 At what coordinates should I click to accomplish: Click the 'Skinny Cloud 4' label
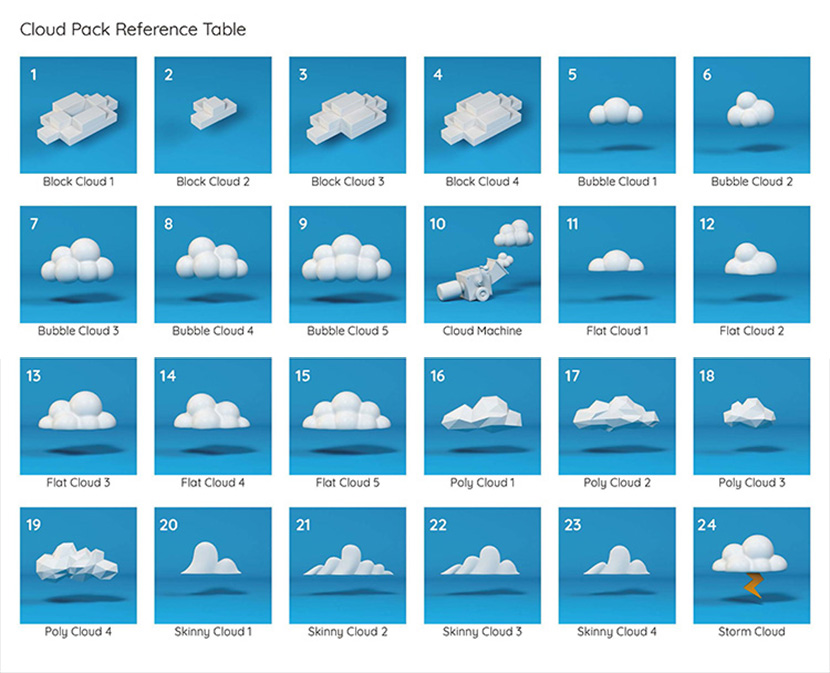coord(617,632)
